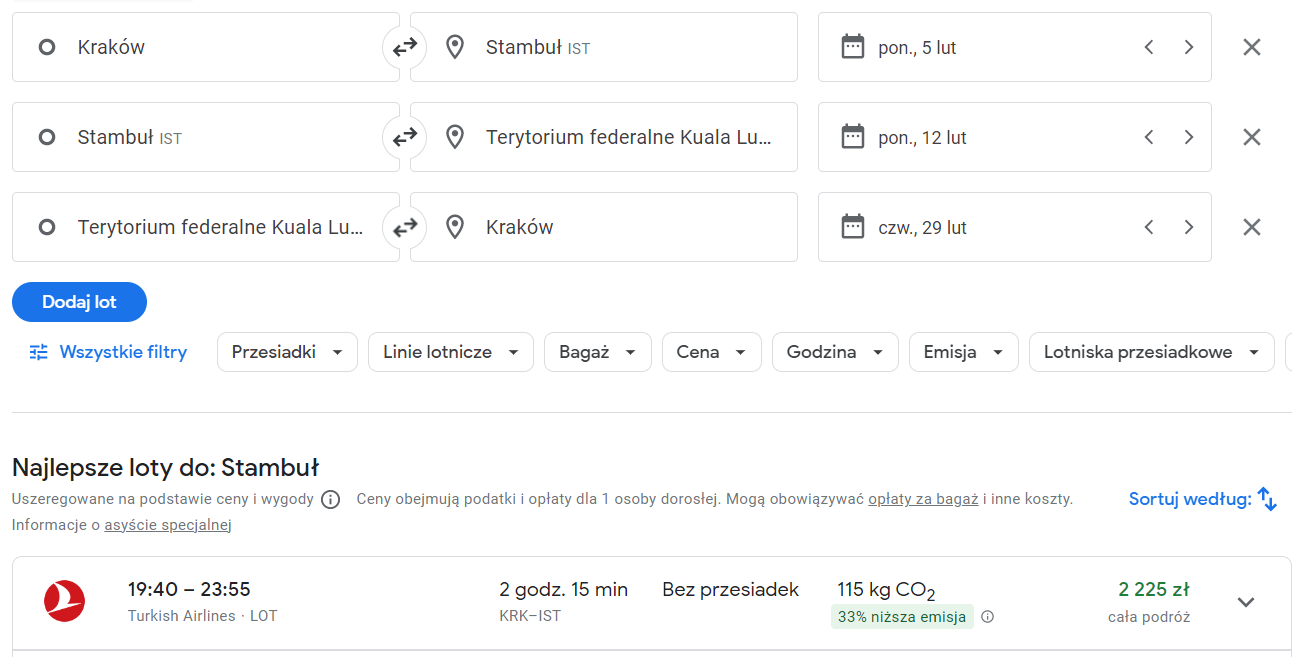This screenshot has width=1314, height=657.
Task: Open the Cena filter dropdown
Action: click(x=712, y=352)
